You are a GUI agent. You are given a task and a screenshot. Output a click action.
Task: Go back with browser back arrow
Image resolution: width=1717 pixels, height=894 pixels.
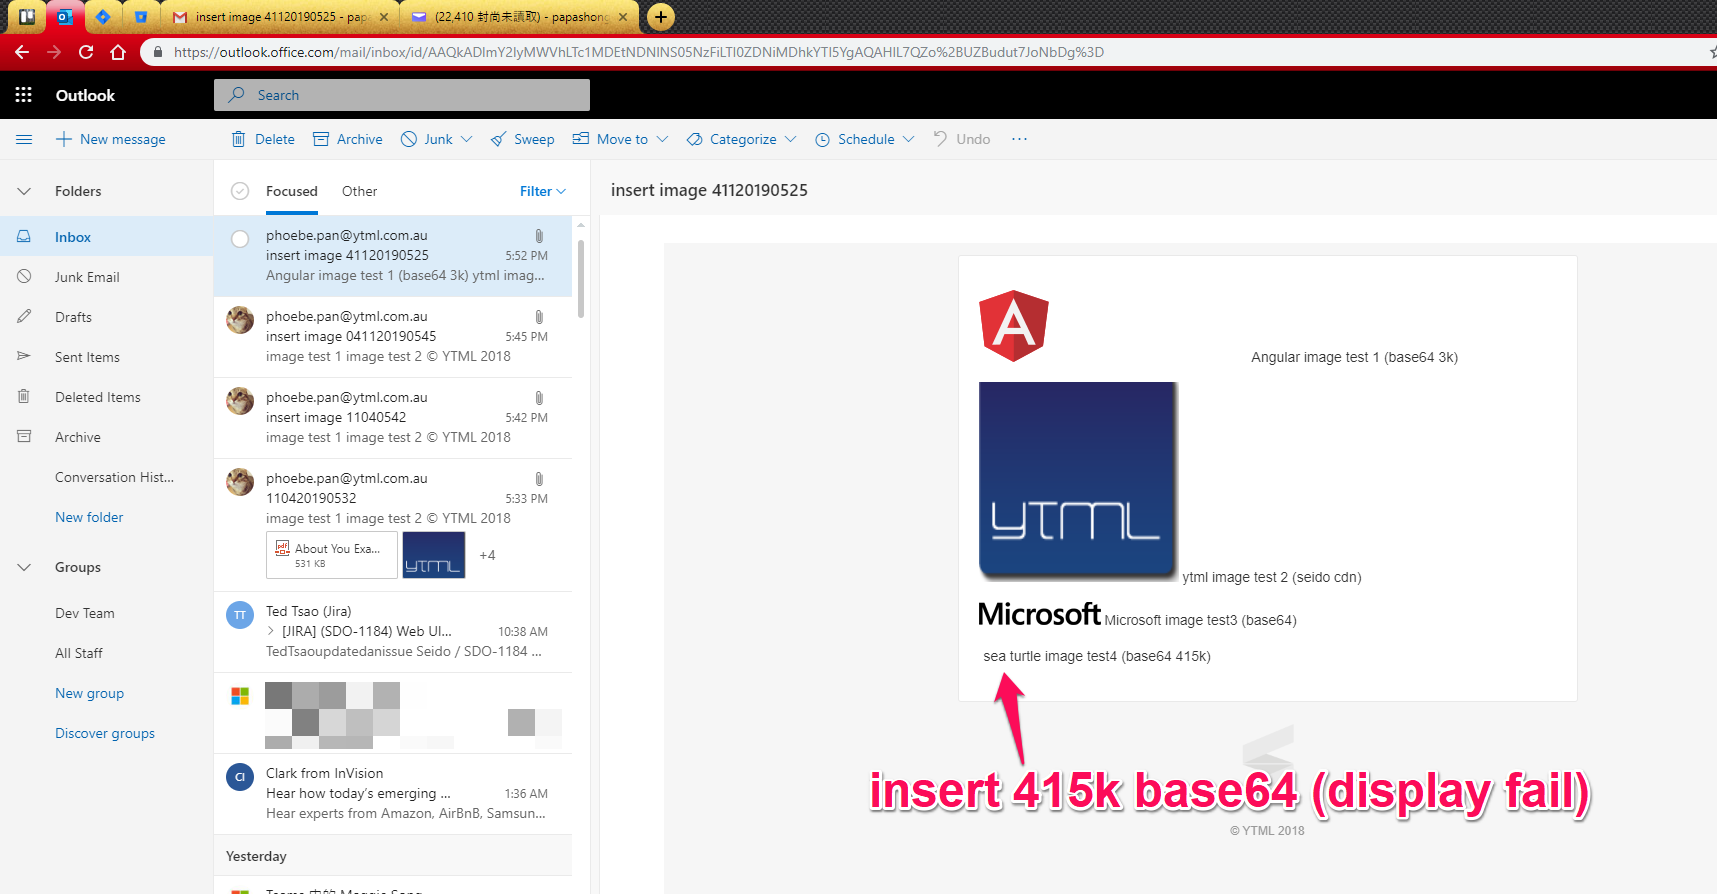(x=22, y=52)
